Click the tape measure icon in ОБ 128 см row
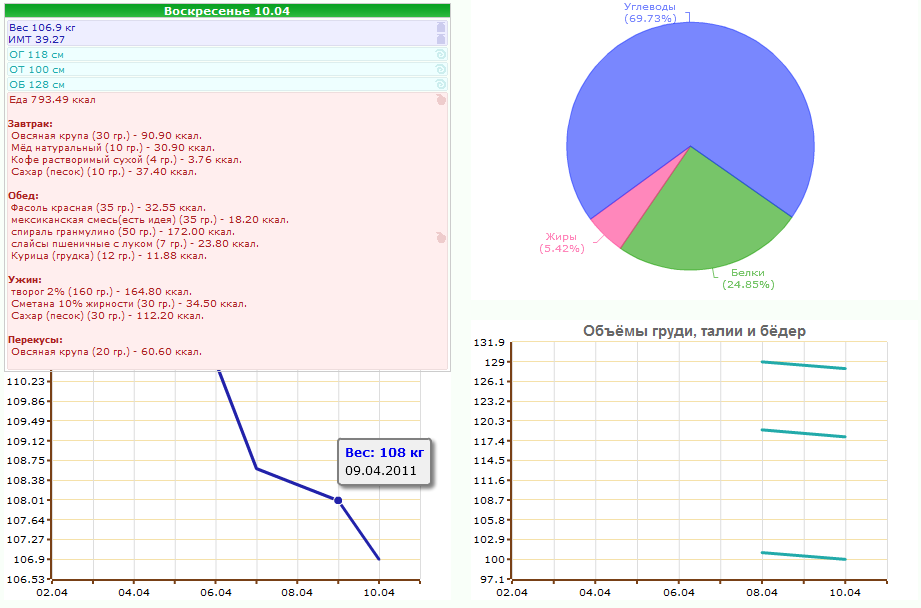921x608 pixels. point(441,84)
